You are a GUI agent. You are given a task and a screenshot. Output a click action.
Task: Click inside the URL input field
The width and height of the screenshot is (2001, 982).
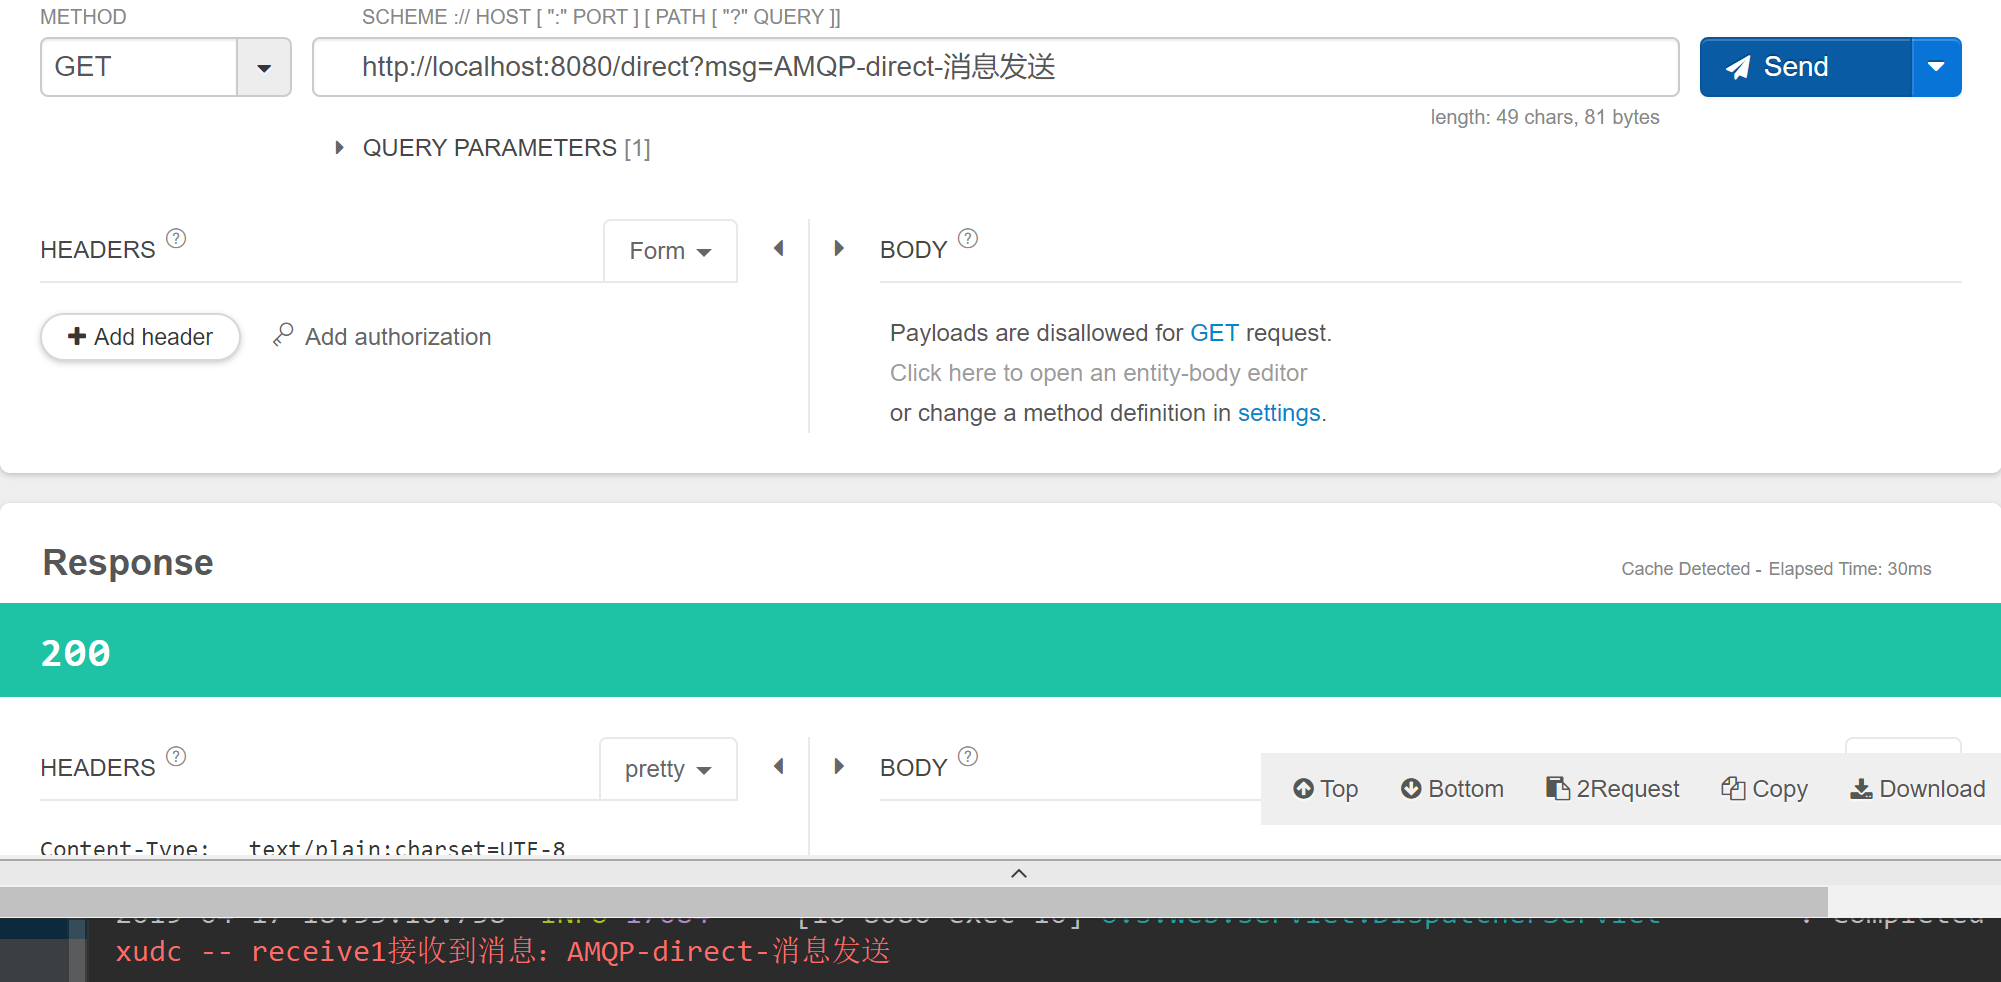tap(994, 67)
